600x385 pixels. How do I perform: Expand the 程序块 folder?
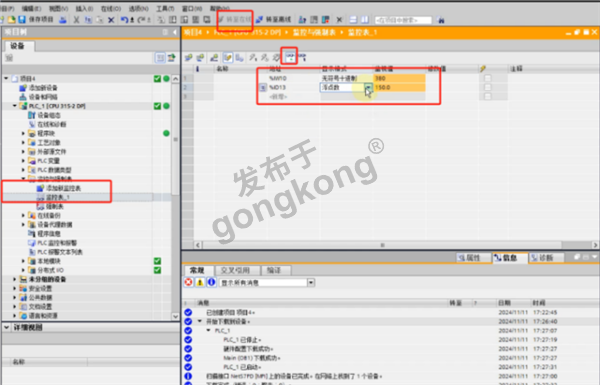(23, 134)
